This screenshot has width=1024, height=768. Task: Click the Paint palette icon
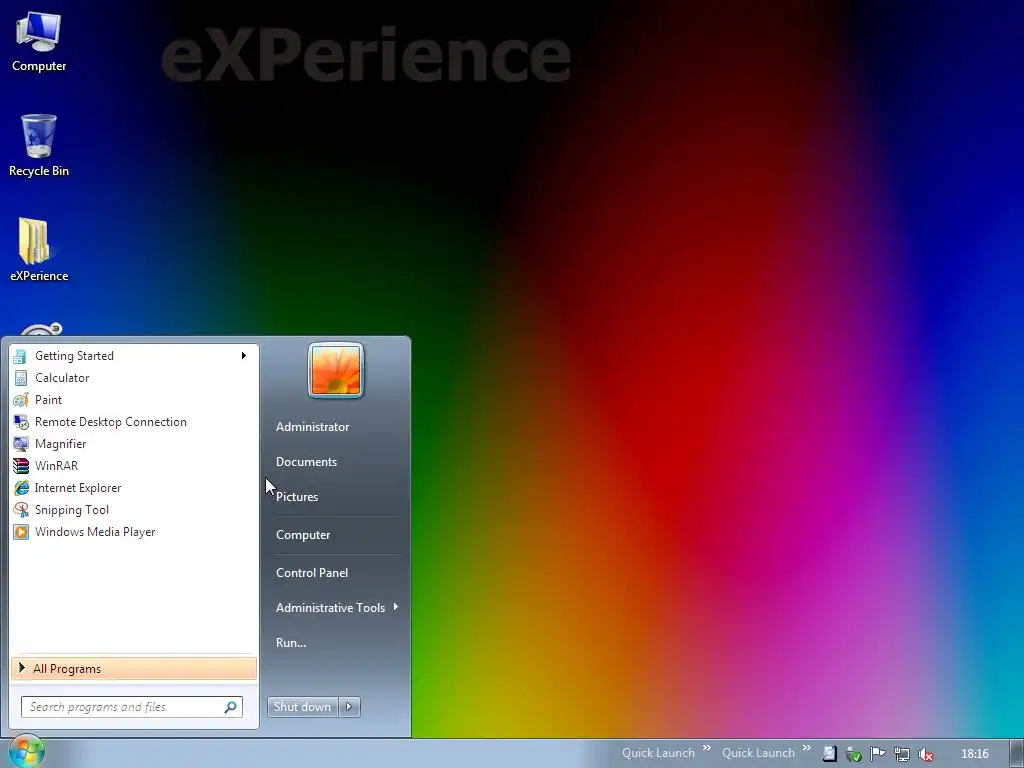pos(20,400)
